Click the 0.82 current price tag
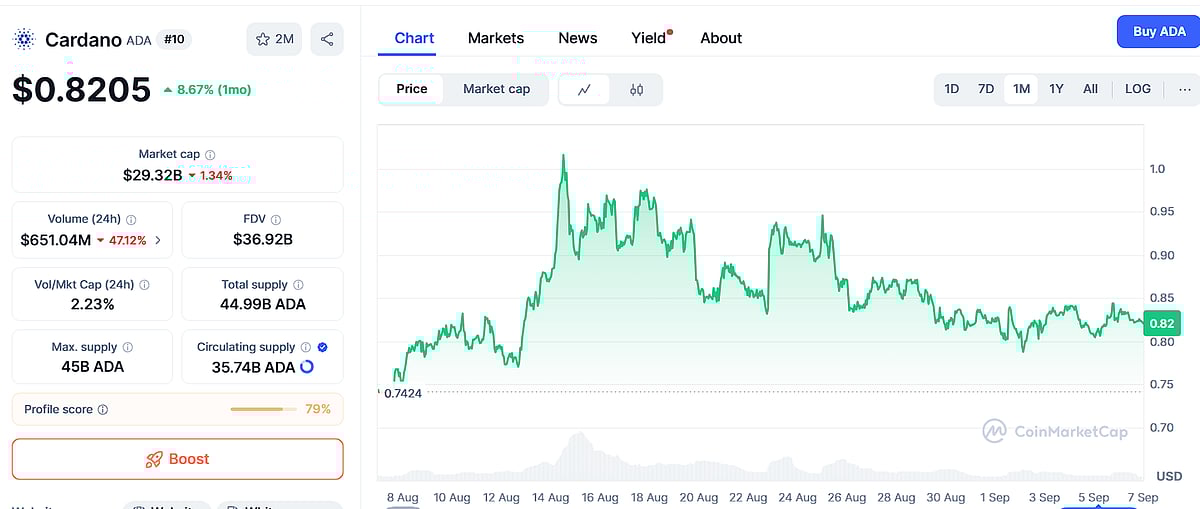Viewport: 1200px width, 509px height. (1162, 323)
